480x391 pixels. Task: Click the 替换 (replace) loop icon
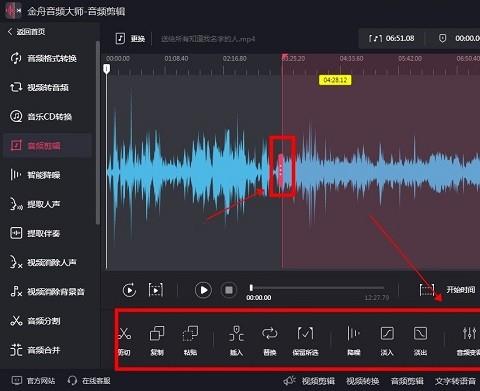coord(269,333)
